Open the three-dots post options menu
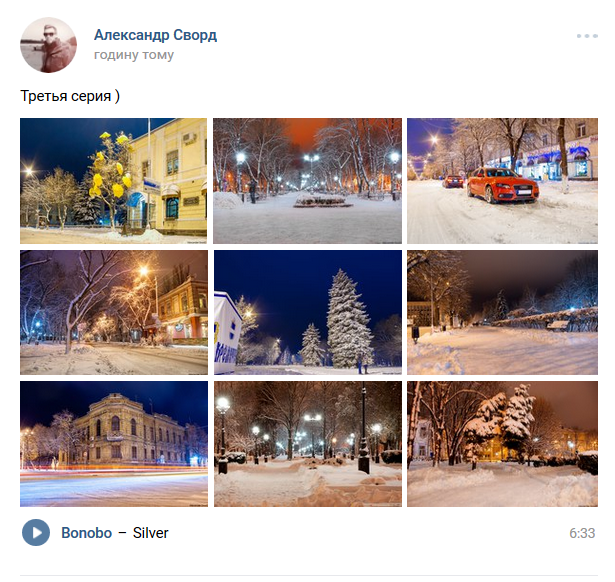615x582 pixels. click(x=587, y=36)
